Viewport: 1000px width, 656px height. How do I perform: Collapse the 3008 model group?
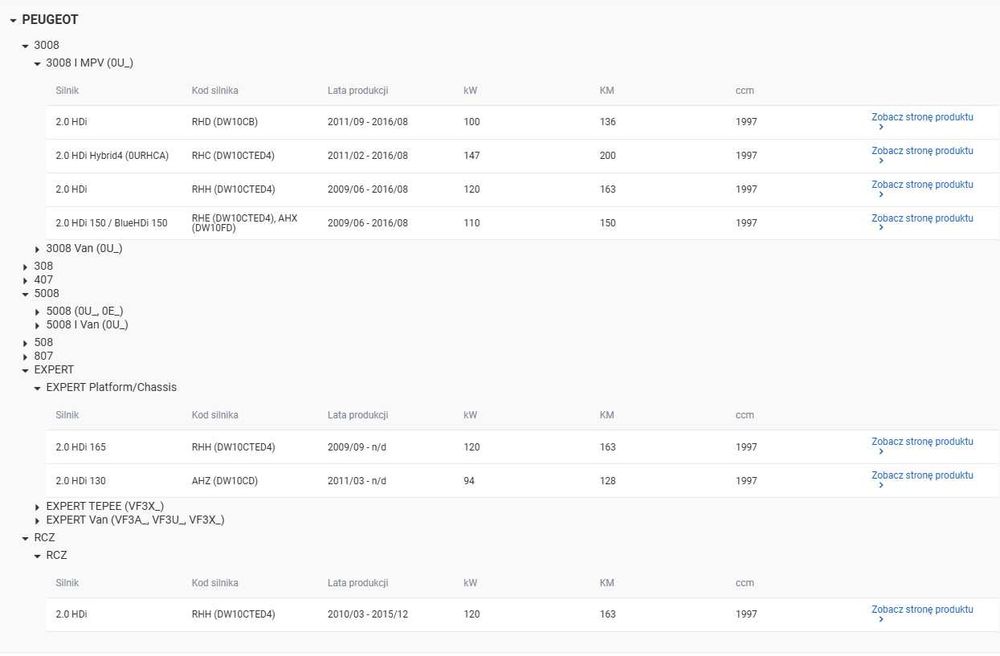(x=25, y=46)
